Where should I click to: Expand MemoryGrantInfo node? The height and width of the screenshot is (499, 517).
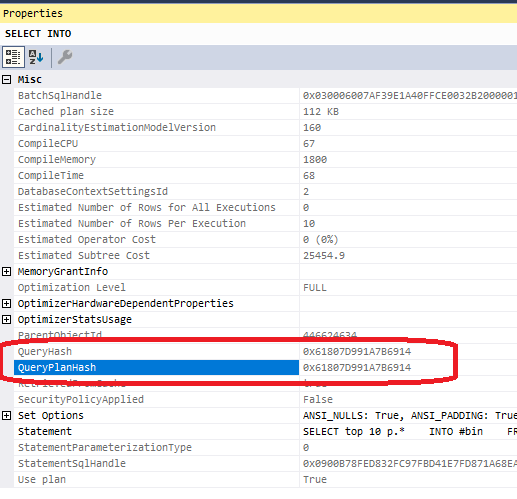pyautogui.click(x=6, y=272)
